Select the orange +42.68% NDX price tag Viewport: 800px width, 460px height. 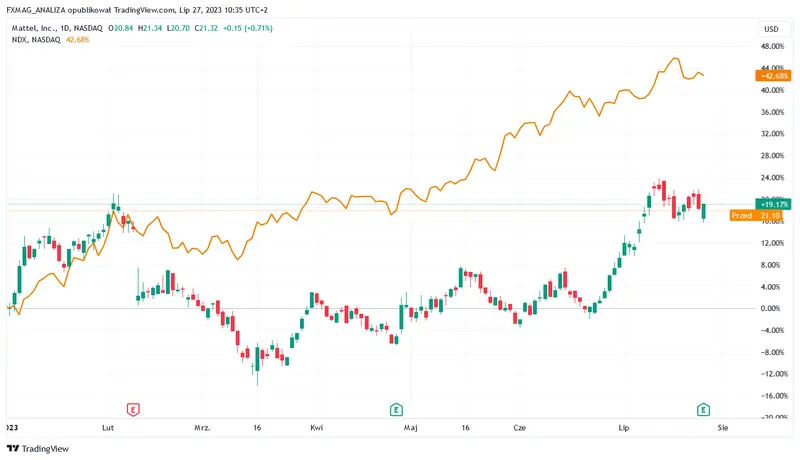(773, 75)
